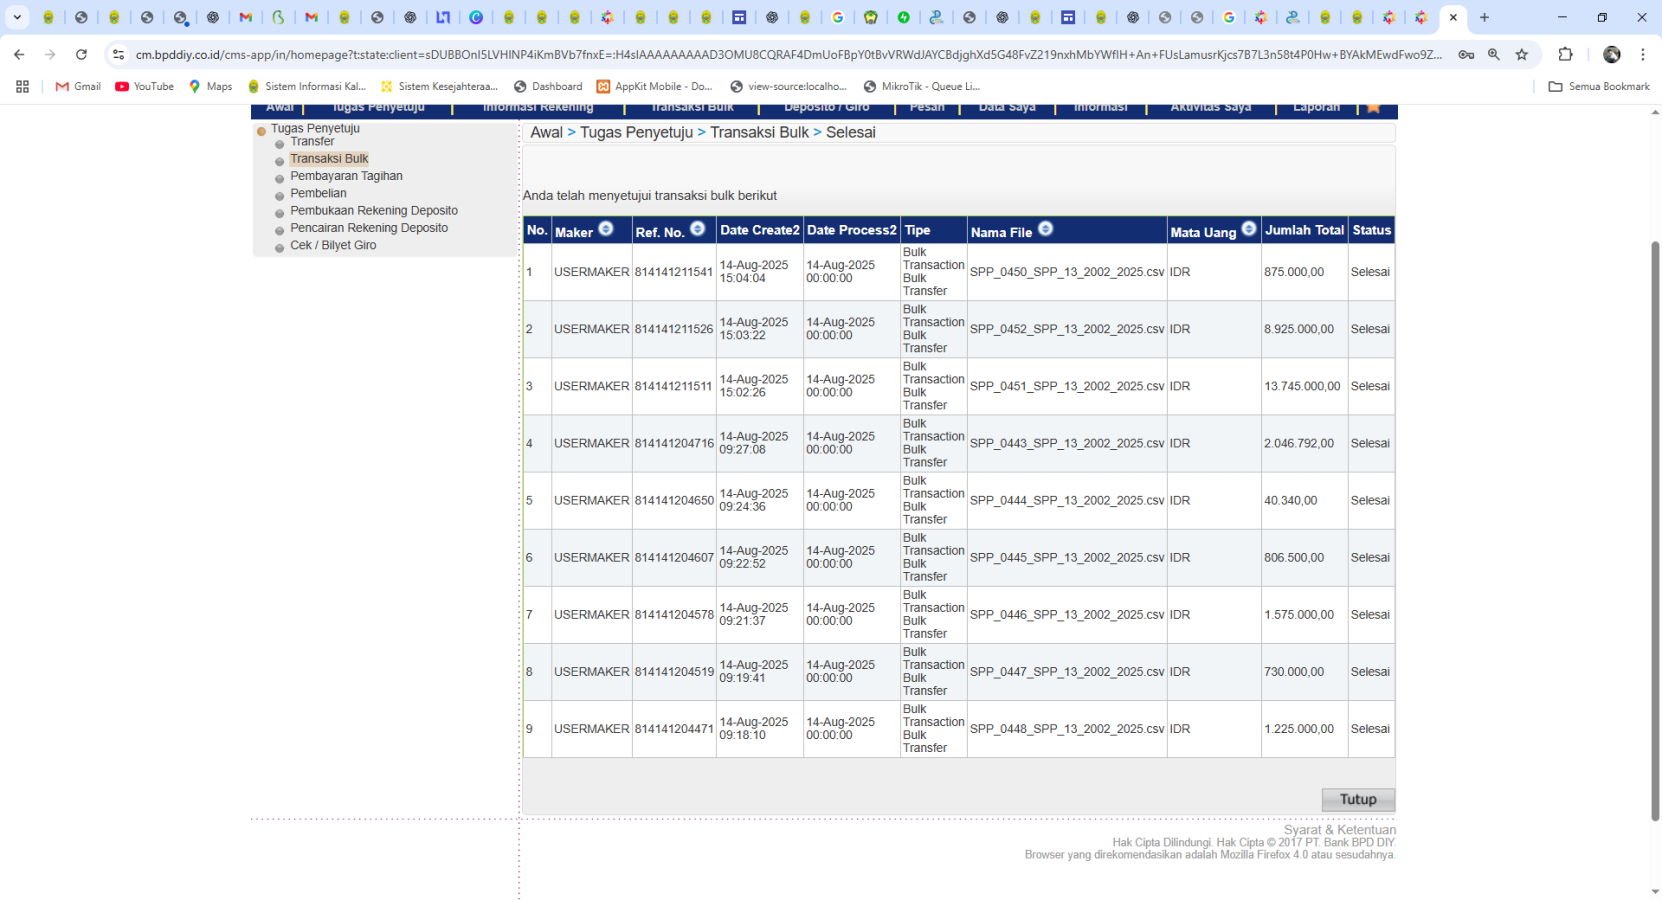This screenshot has width=1662, height=900.
Task: Open Chrome extensions puzzle icon
Action: coord(1566,54)
